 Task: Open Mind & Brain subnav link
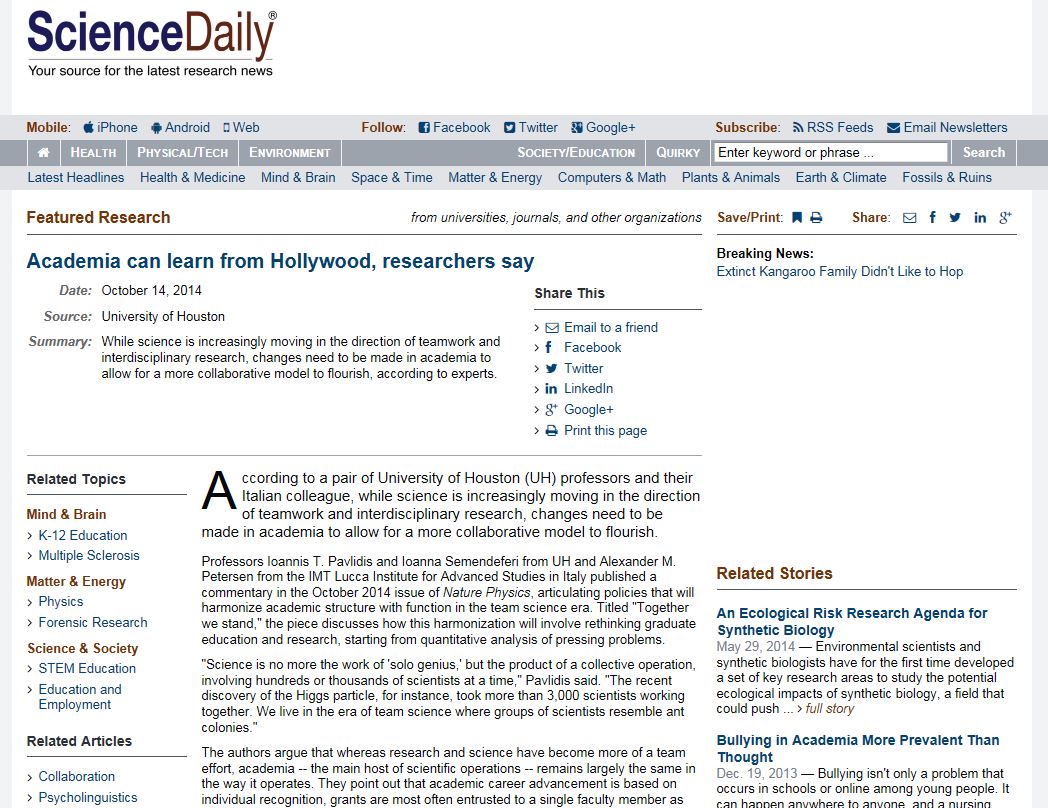(298, 178)
